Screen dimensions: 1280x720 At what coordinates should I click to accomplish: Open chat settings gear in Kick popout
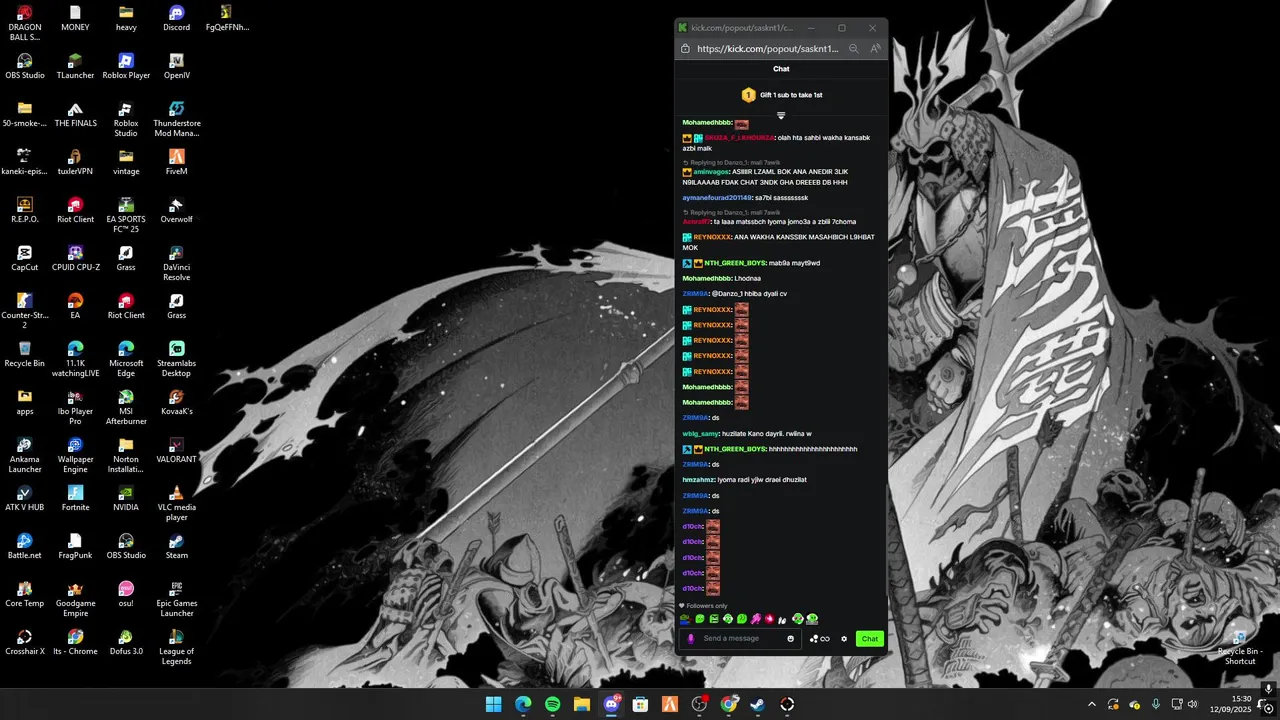pos(844,639)
